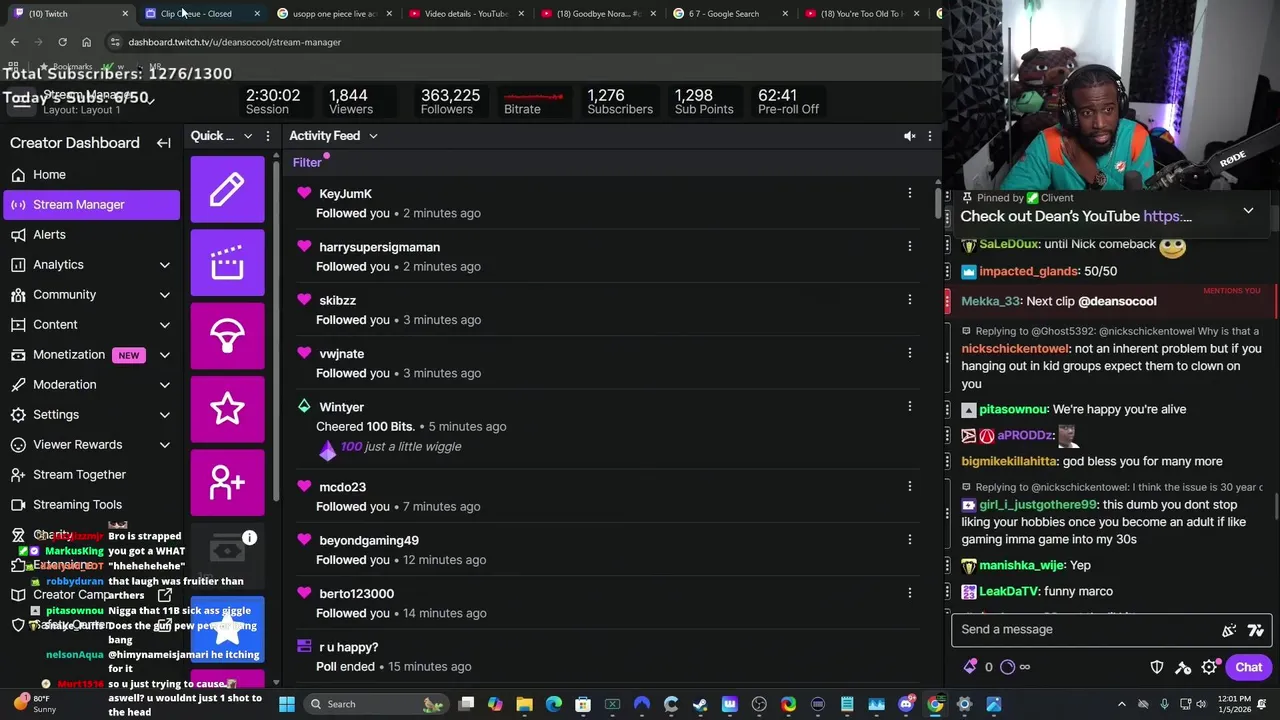
Task: Expand the Analytics section
Action: [165, 265]
